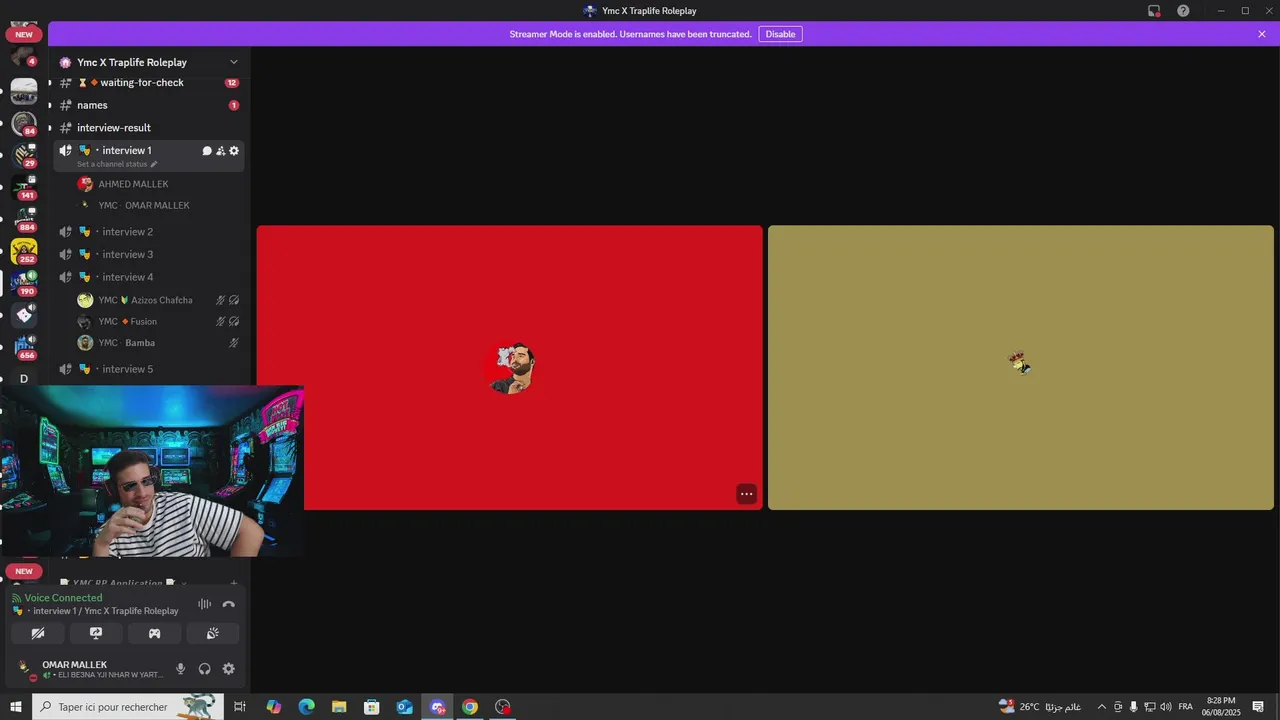Image resolution: width=1280 pixels, height=720 pixels.
Task: Open user settings gear
Action: click(229, 669)
